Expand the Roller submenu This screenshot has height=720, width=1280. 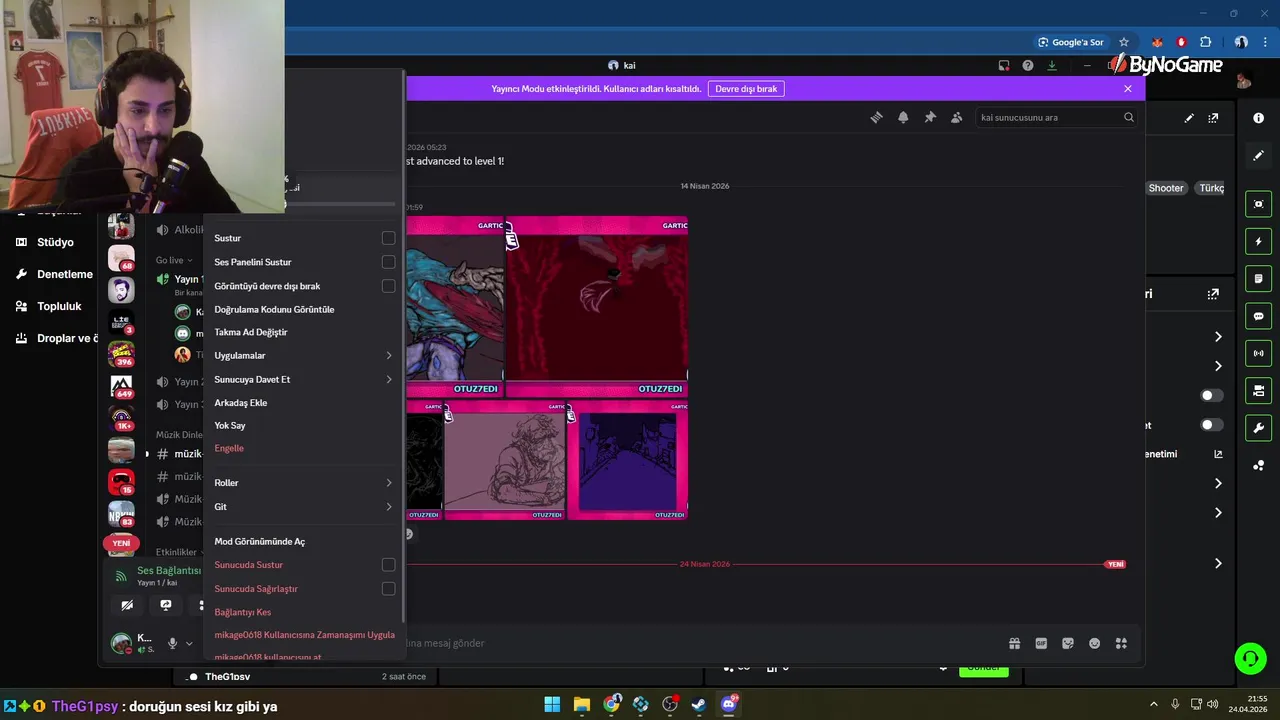click(x=303, y=482)
